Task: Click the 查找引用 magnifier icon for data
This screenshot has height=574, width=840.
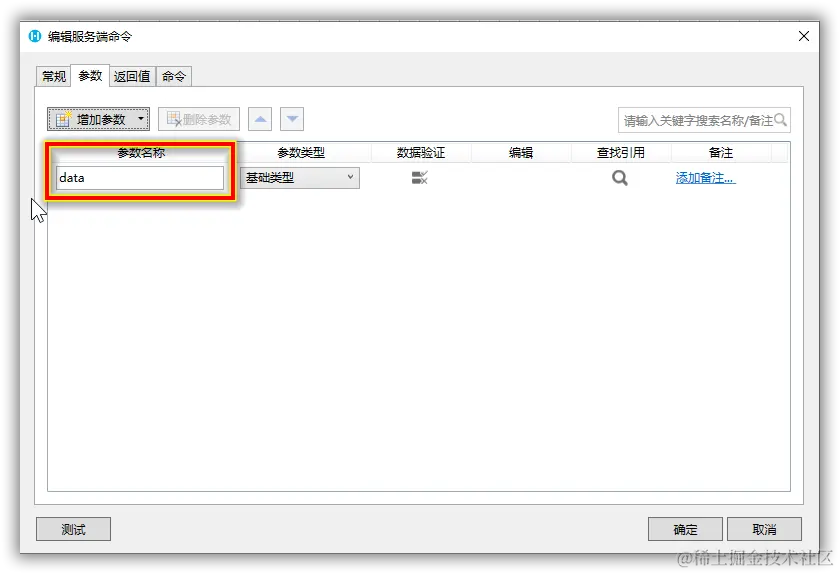Action: [620, 177]
